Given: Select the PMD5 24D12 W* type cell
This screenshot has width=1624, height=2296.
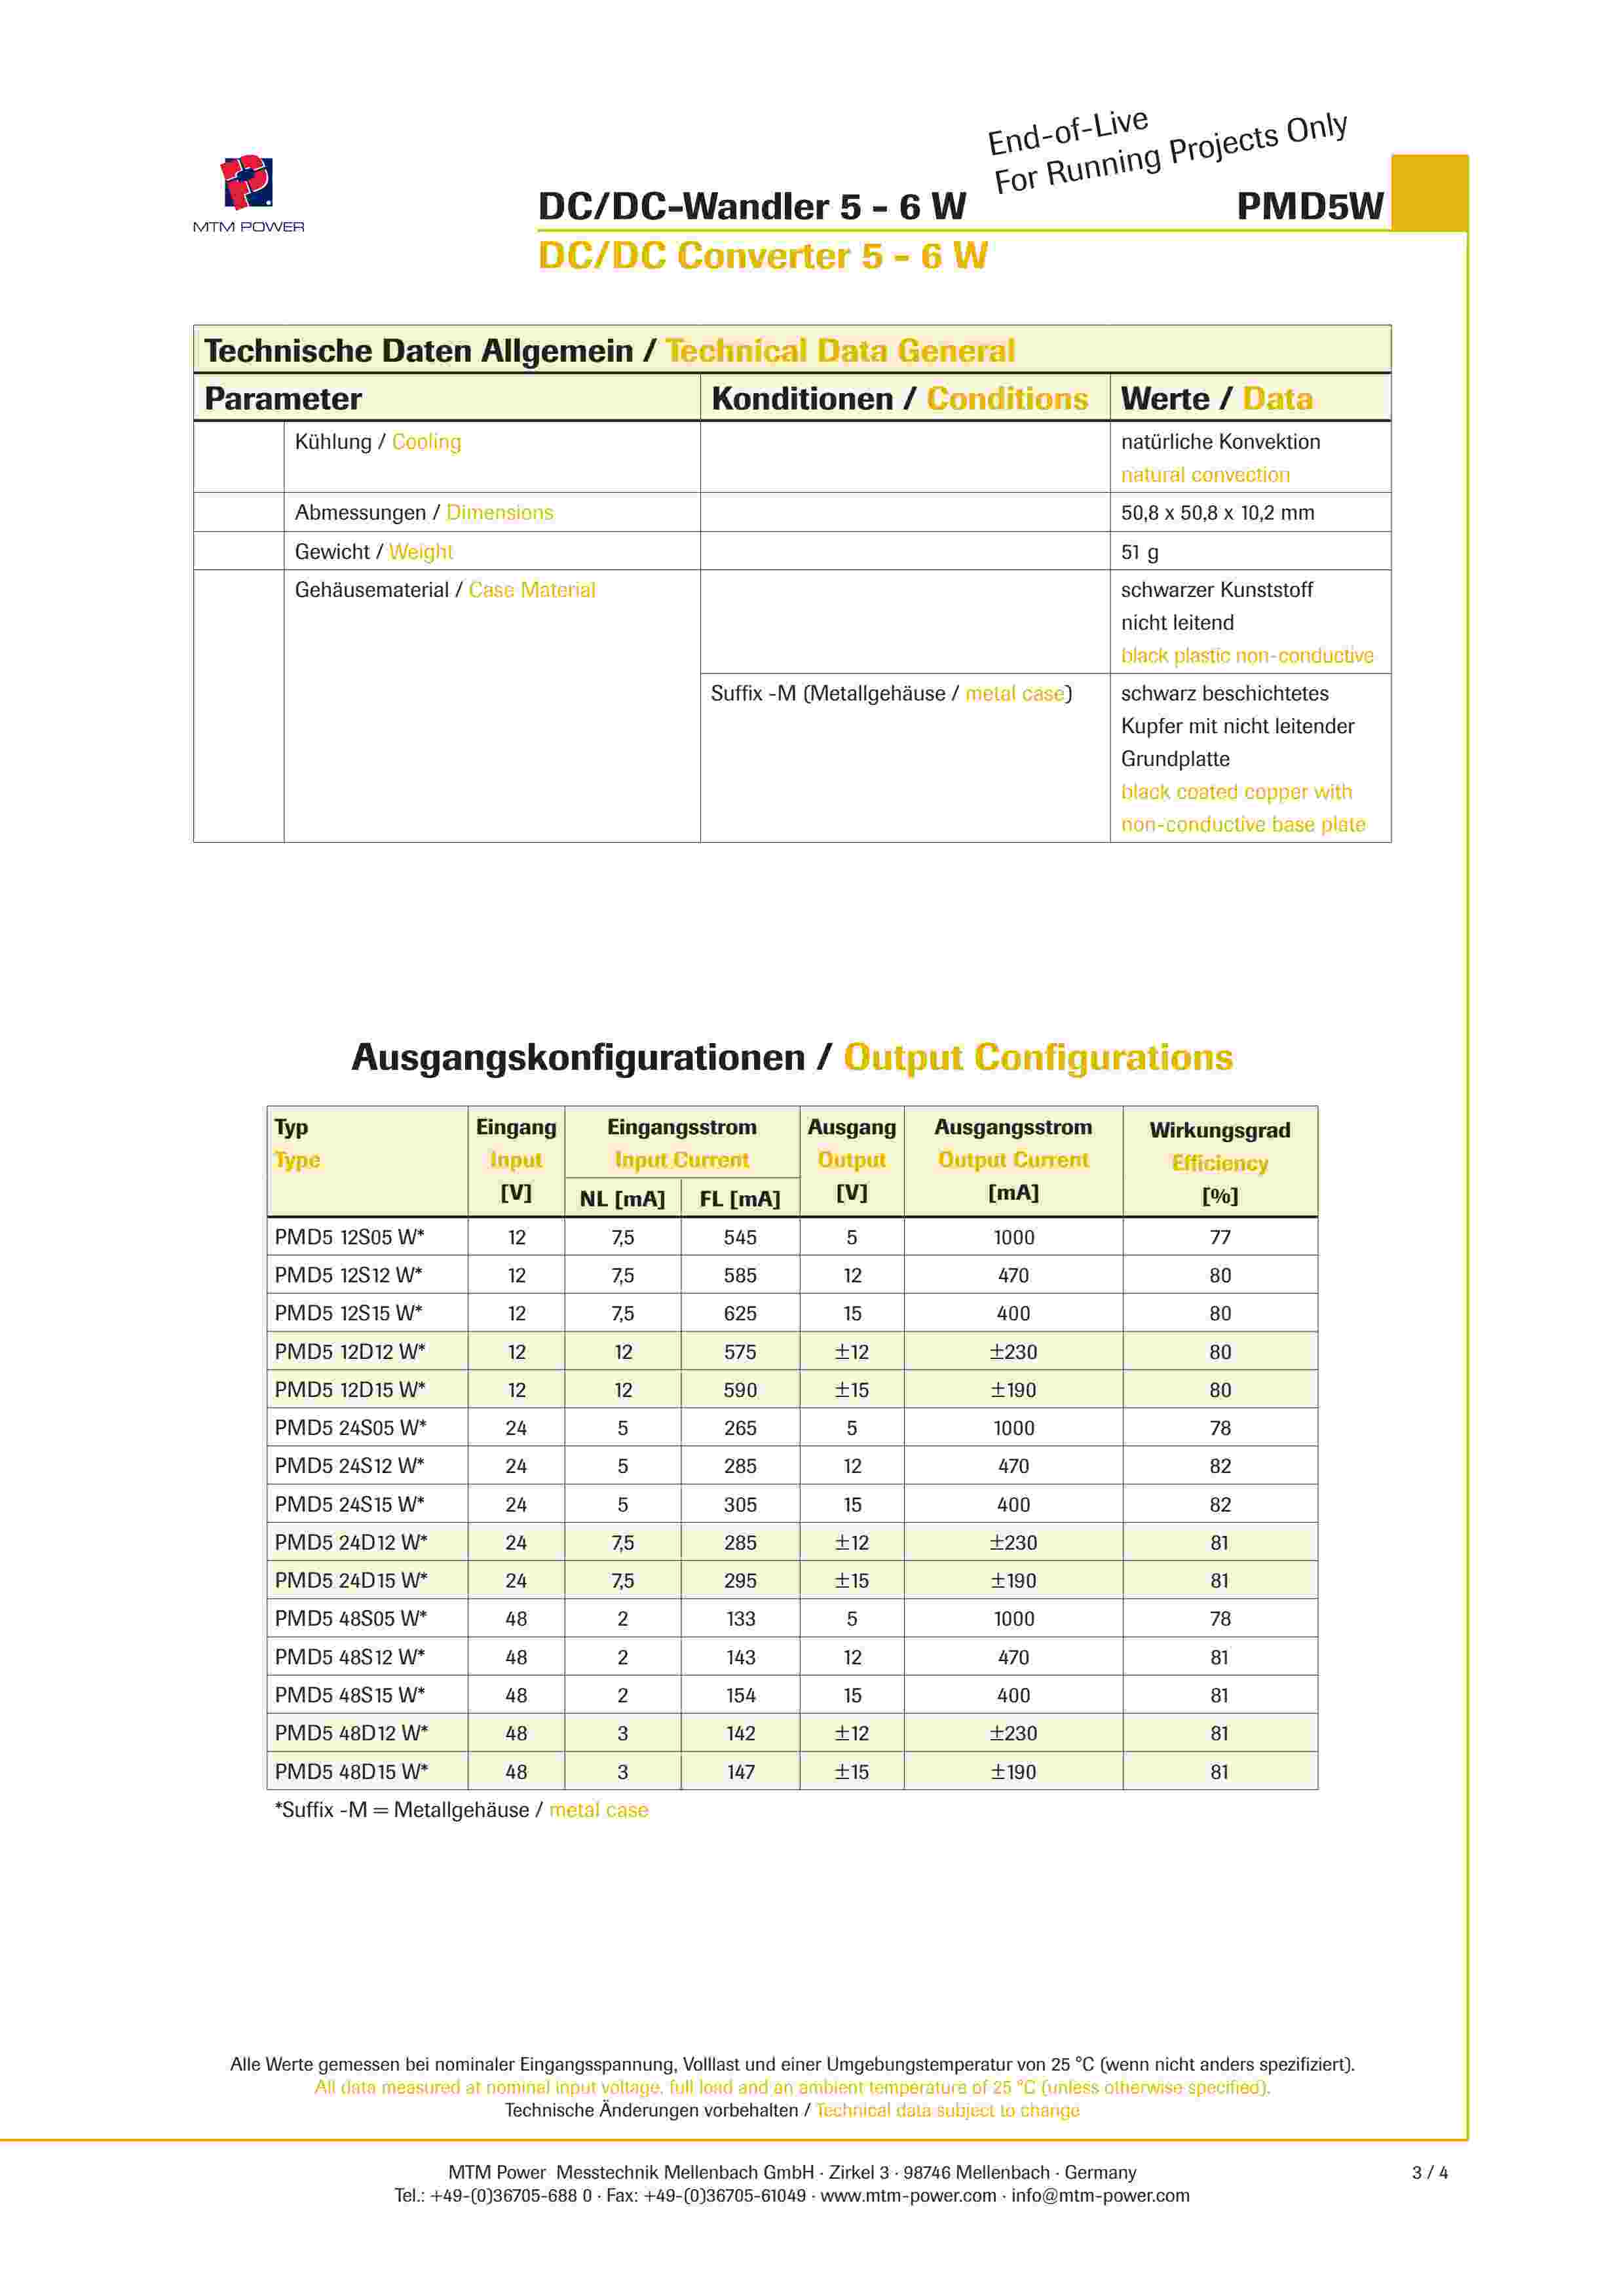Looking at the screenshot, I should (350, 1542).
